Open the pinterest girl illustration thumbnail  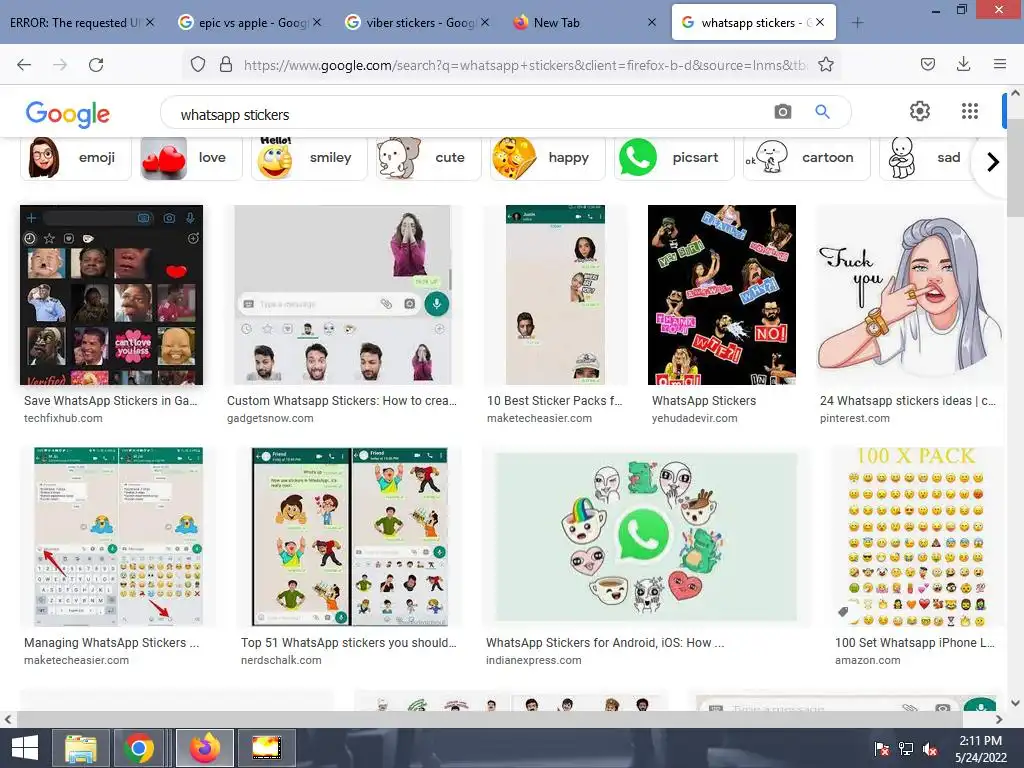[x=910, y=295]
